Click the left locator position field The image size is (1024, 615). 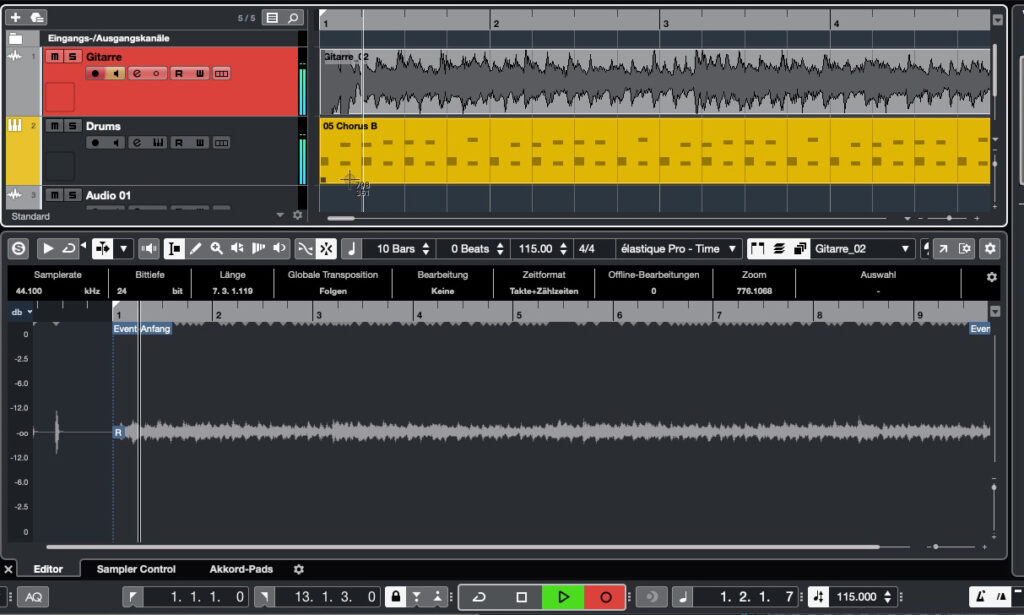195,597
